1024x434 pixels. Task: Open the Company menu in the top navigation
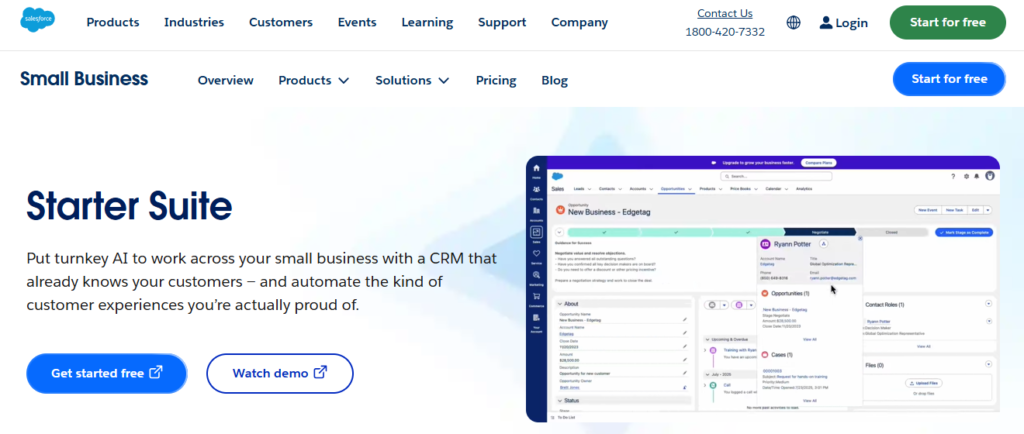(x=579, y=22)
